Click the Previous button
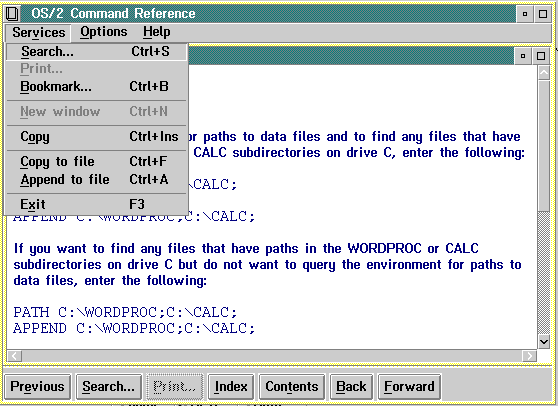558x406 pixels. 37,386
